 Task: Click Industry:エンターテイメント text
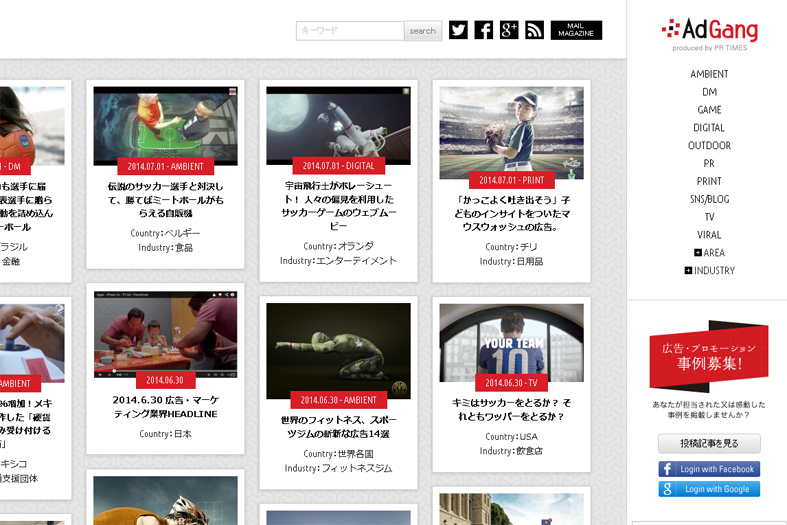coord(338,261)
